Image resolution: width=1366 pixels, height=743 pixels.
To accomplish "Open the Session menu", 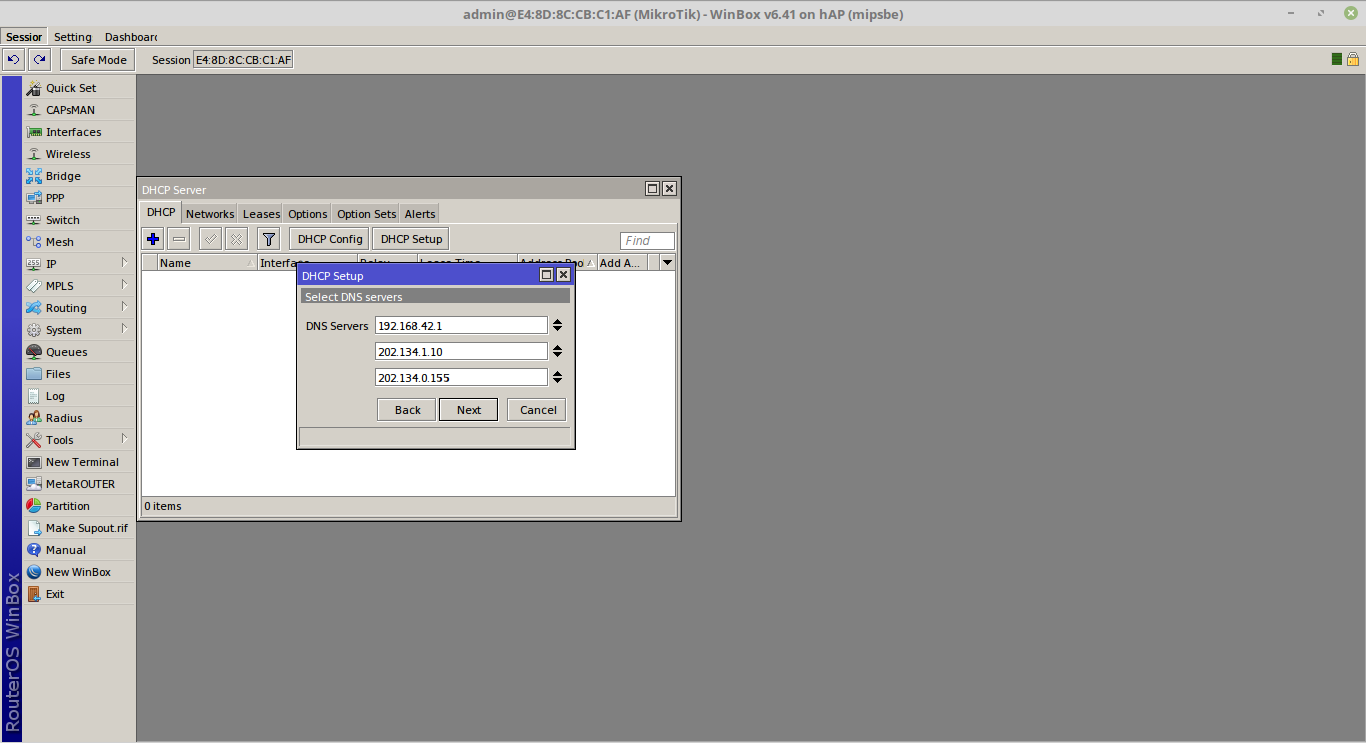I will pos(24,37).
